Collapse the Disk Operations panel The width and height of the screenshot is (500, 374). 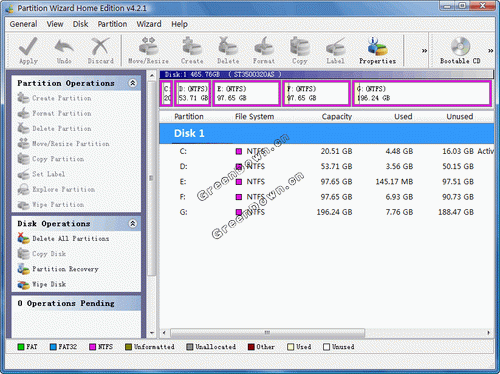[x=133, y=223]
